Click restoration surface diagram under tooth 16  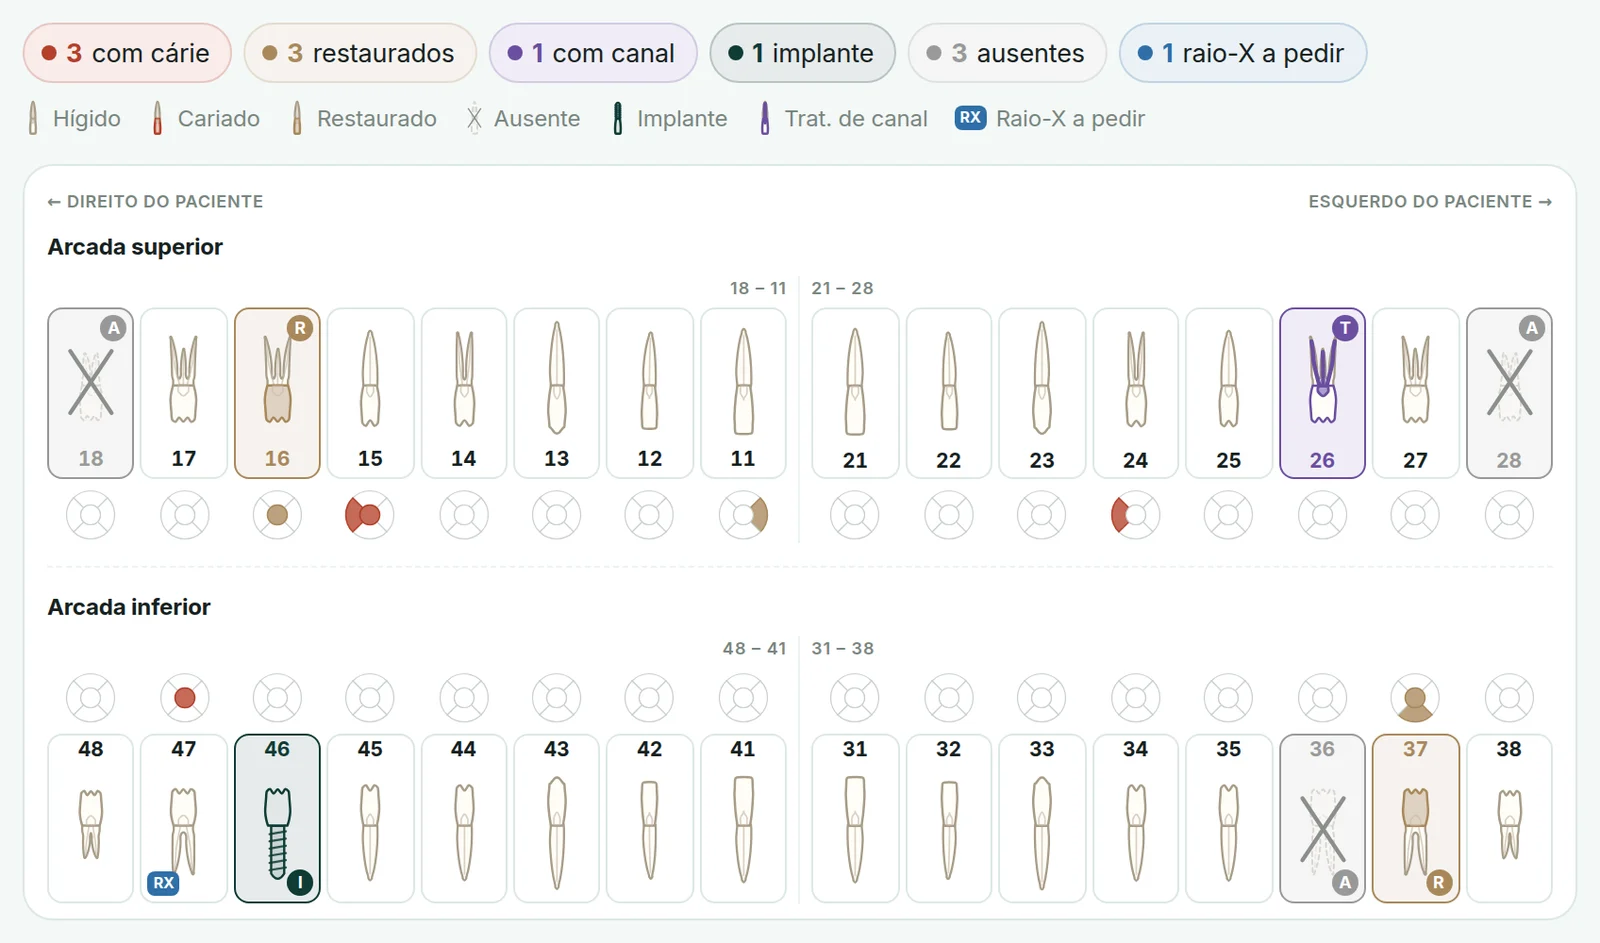point(277,515)
